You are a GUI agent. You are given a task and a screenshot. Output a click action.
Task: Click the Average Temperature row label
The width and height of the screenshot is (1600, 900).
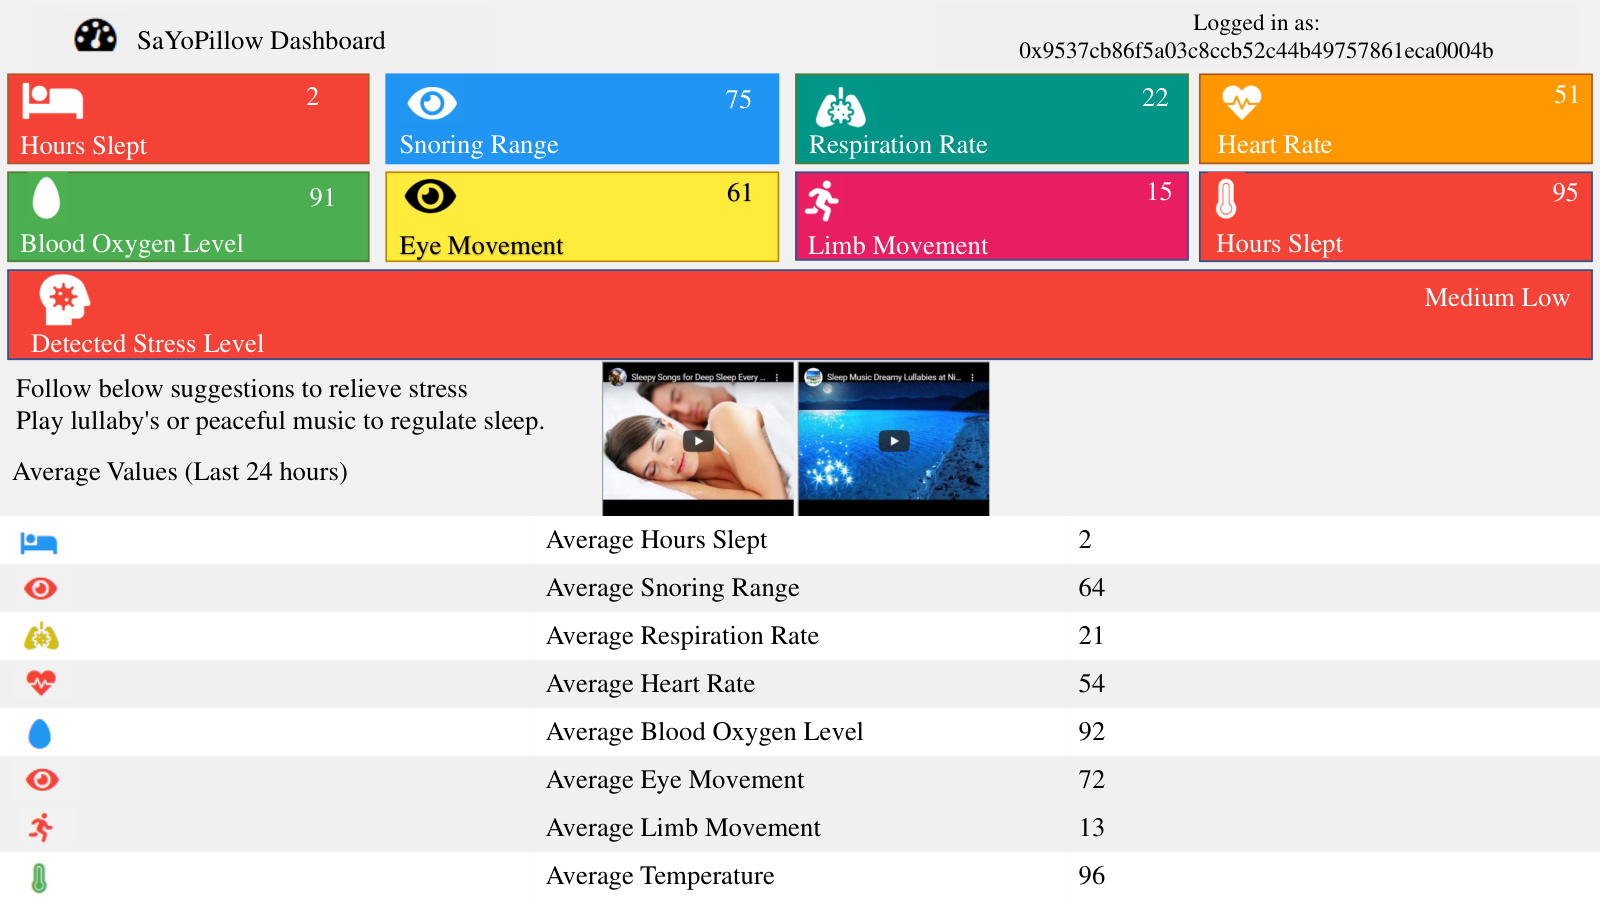[x=660, y=876]
